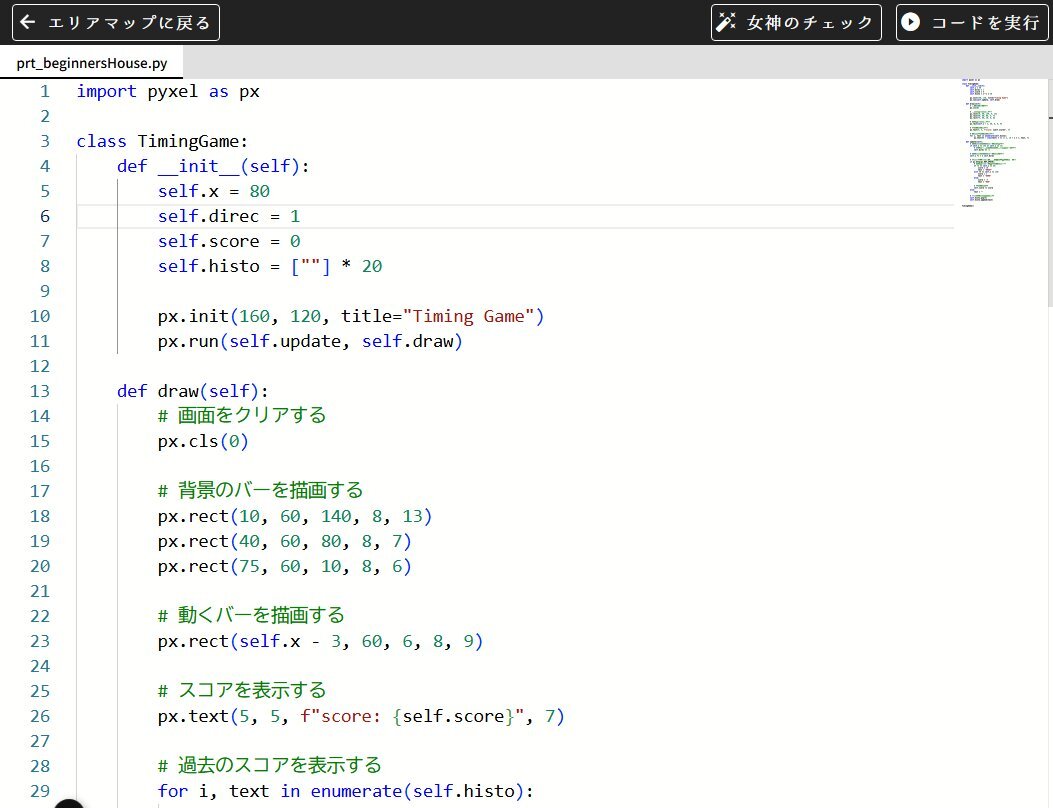Viewport: 1053px width, 808px height.
Task: Click the "Timing Game" title string
Action: coord(468,316)
